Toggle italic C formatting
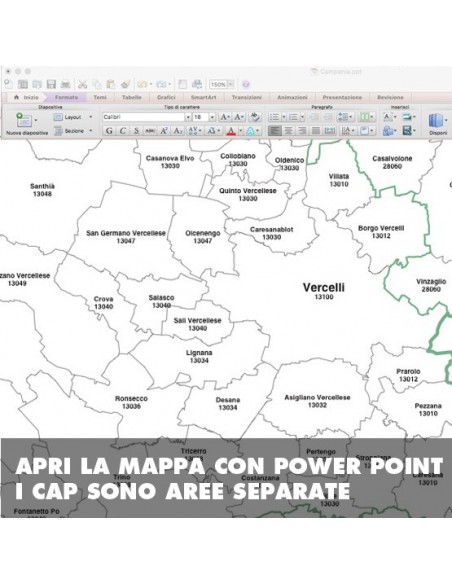The width and height of the screenshot is (452, 584). click(x=122, y=131)
